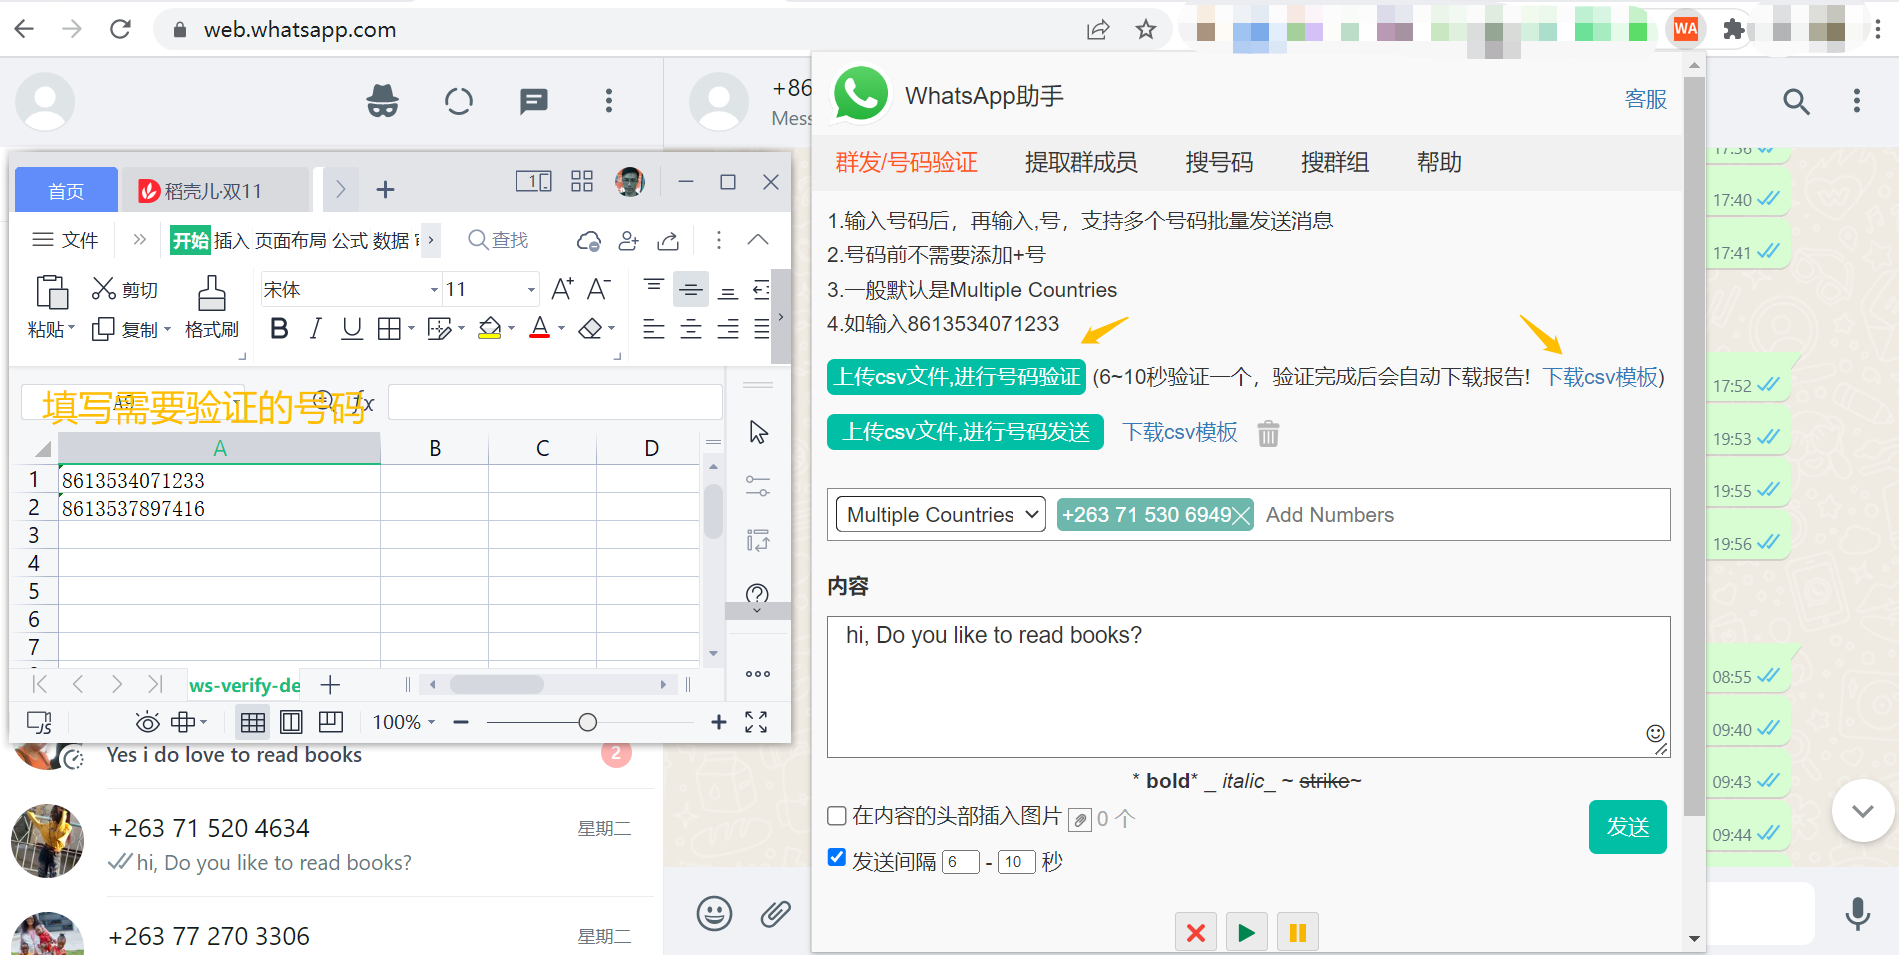Toggle bold in WPS spreadsheet

point(280,329)
